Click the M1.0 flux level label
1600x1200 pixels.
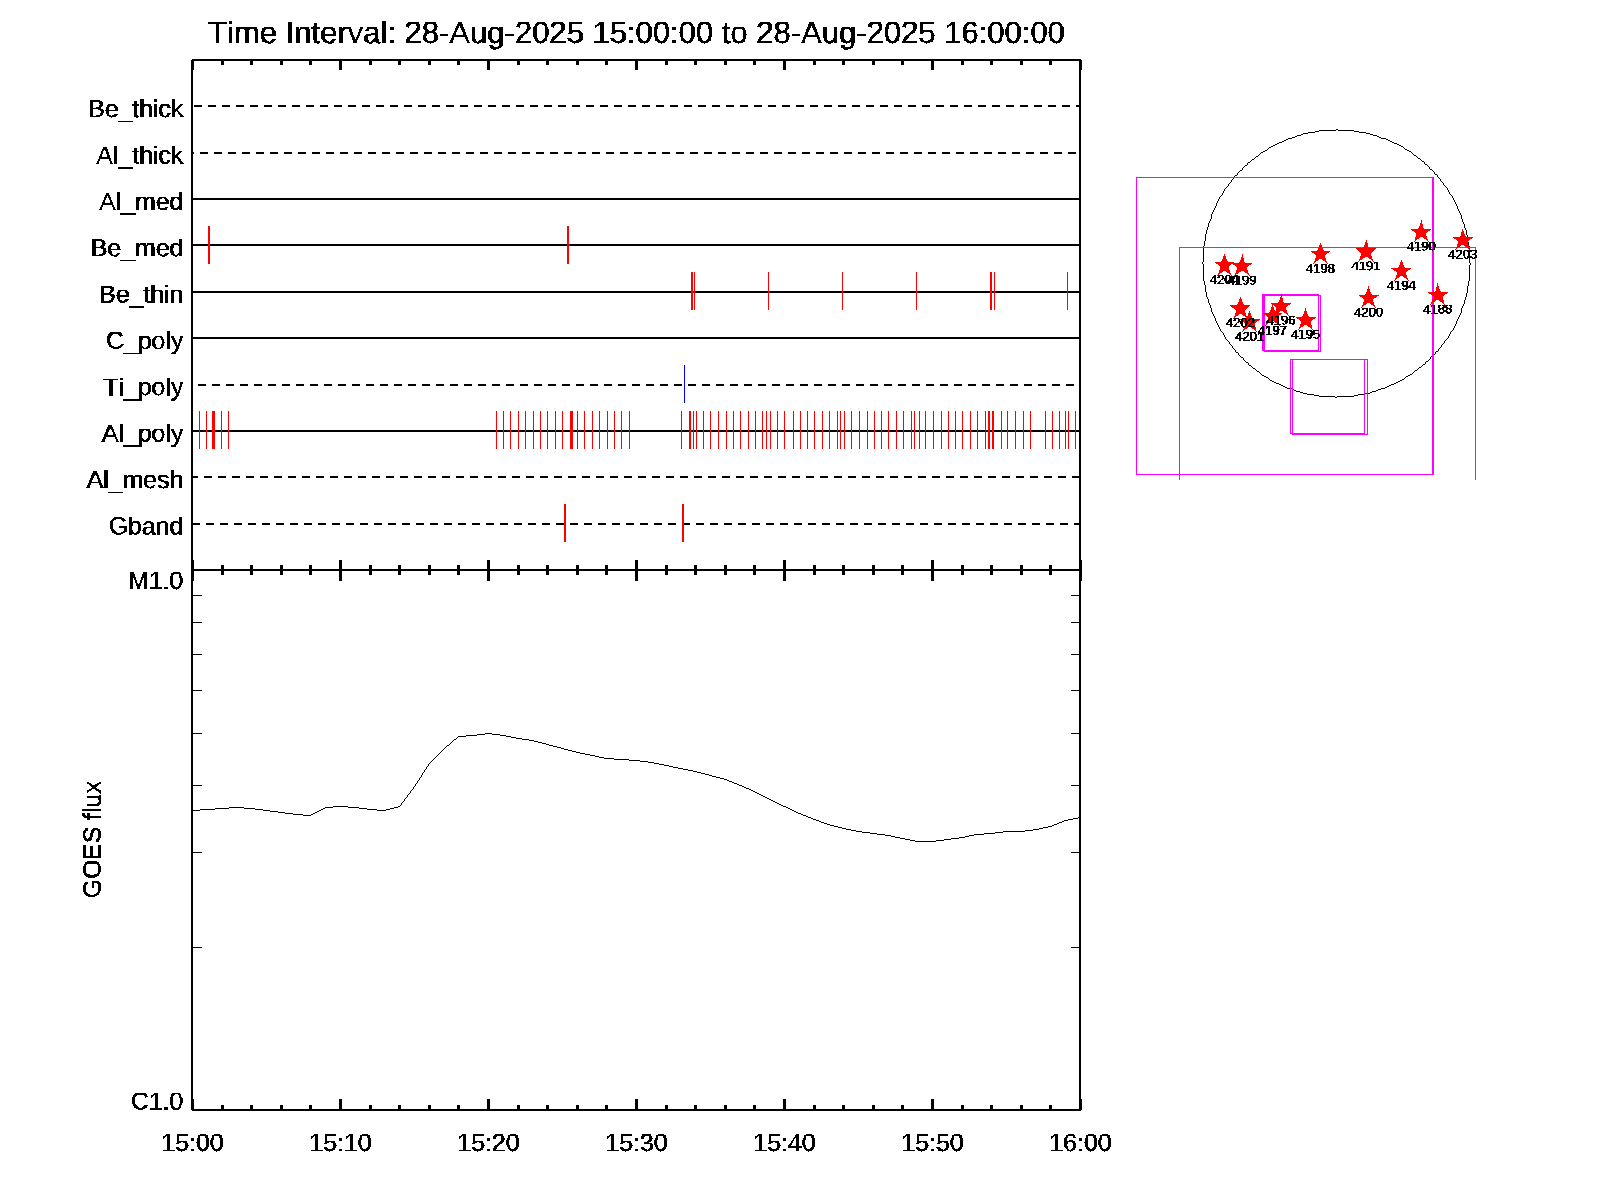click(x=156, y=581)
